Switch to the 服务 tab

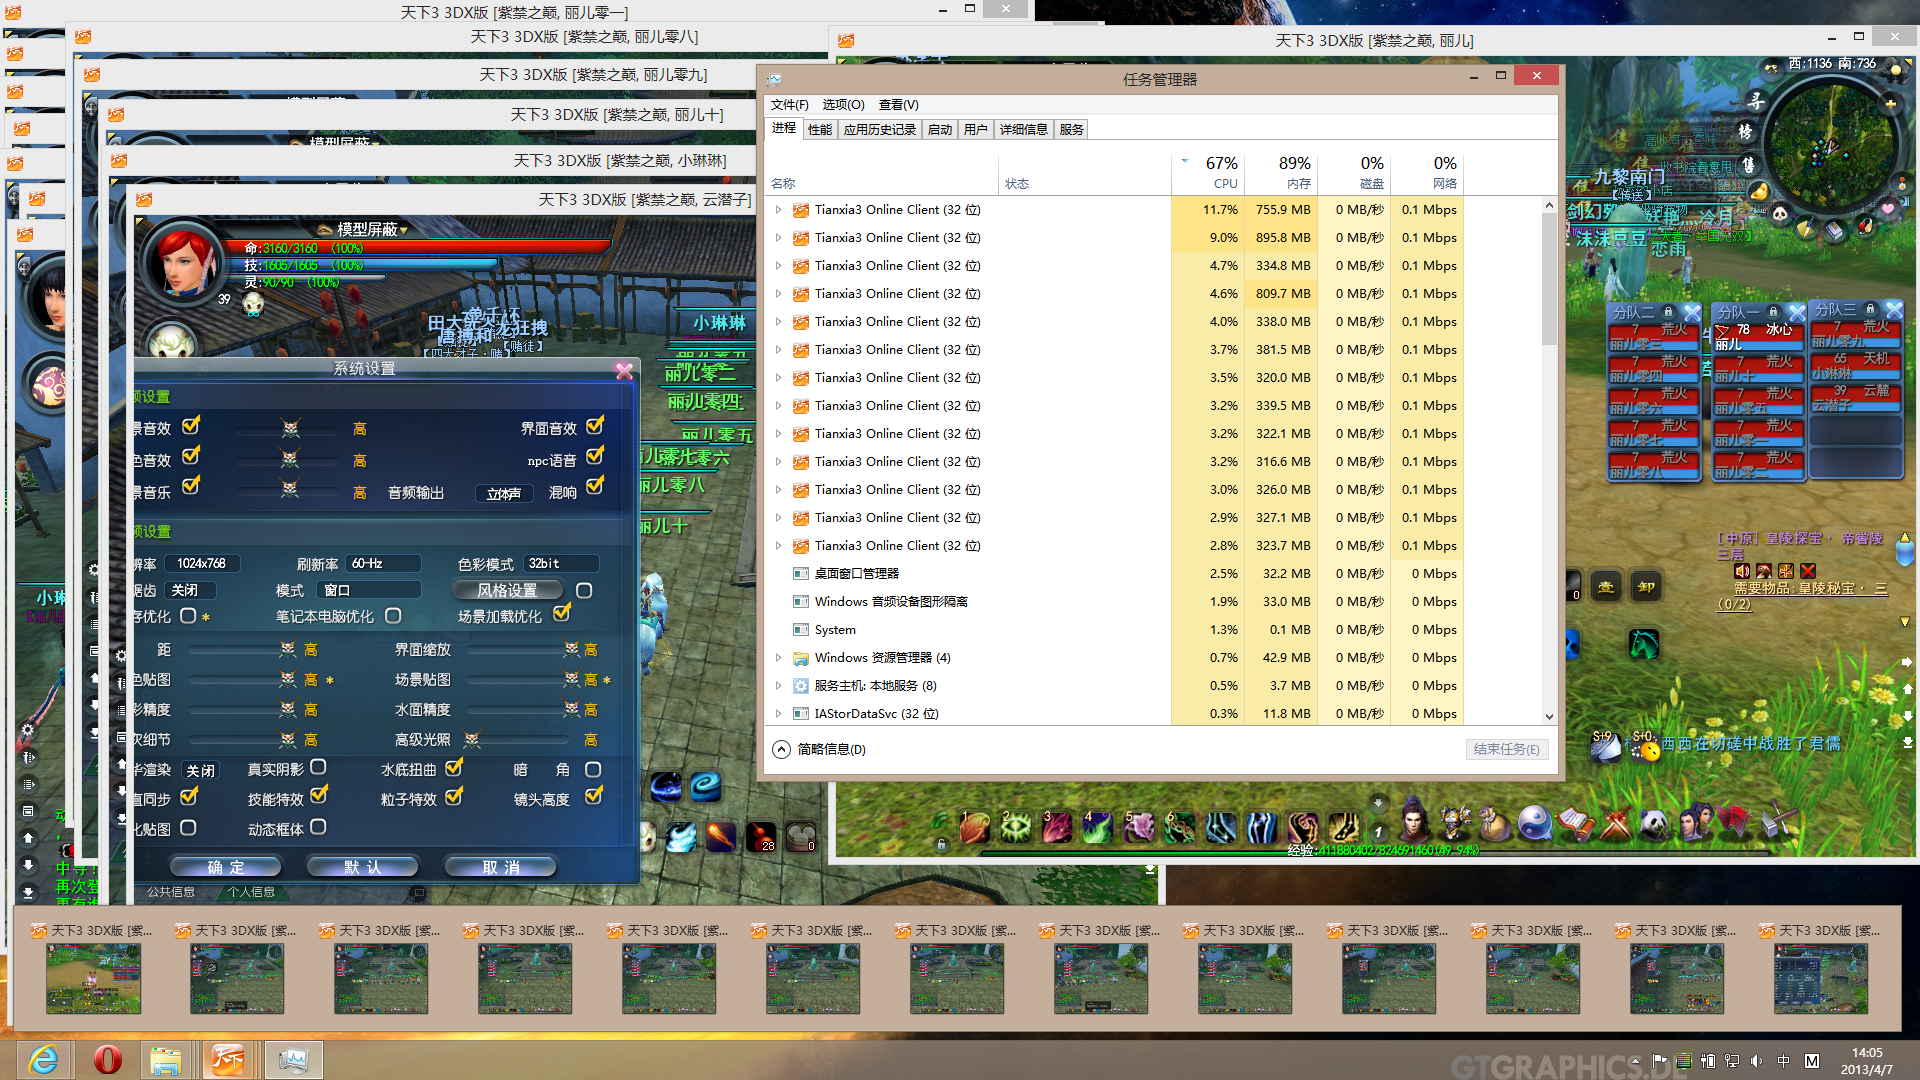coord(1071,130)
